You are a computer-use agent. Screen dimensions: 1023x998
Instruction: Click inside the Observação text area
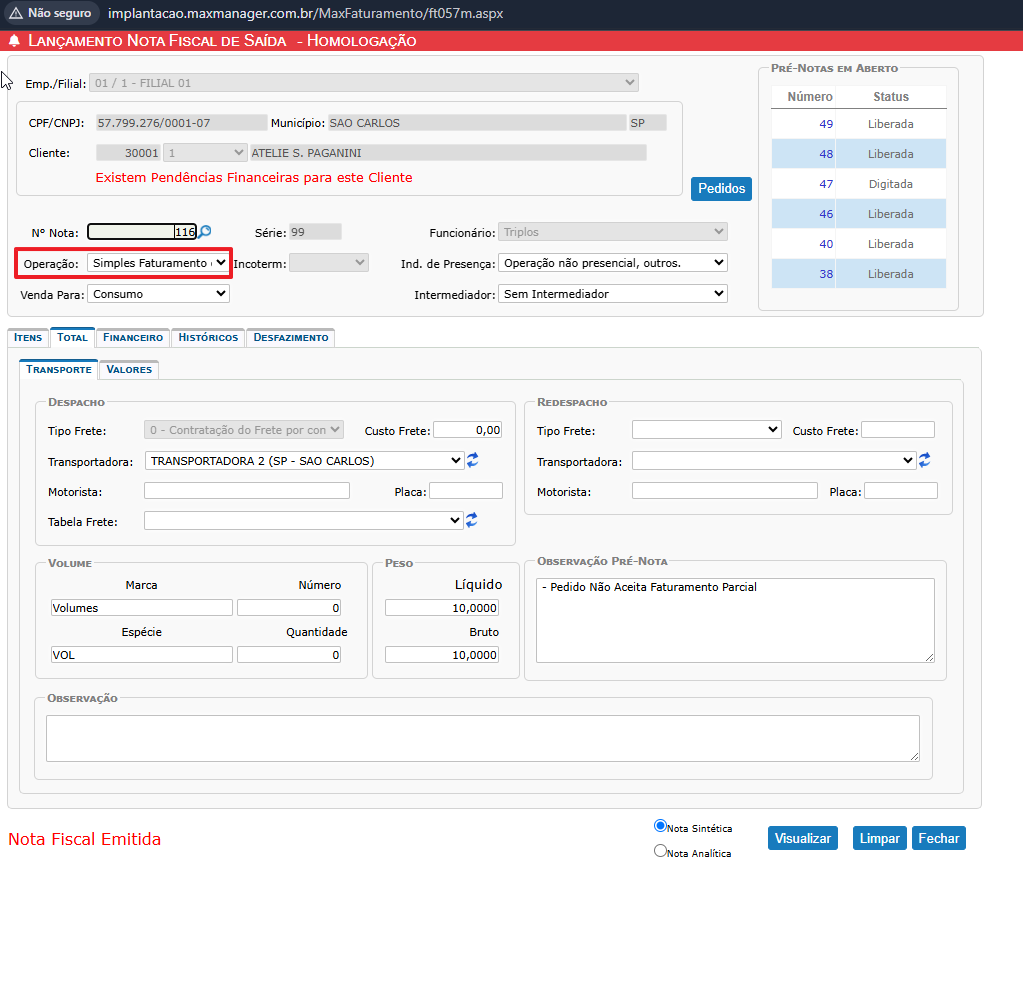pos(482,738)
